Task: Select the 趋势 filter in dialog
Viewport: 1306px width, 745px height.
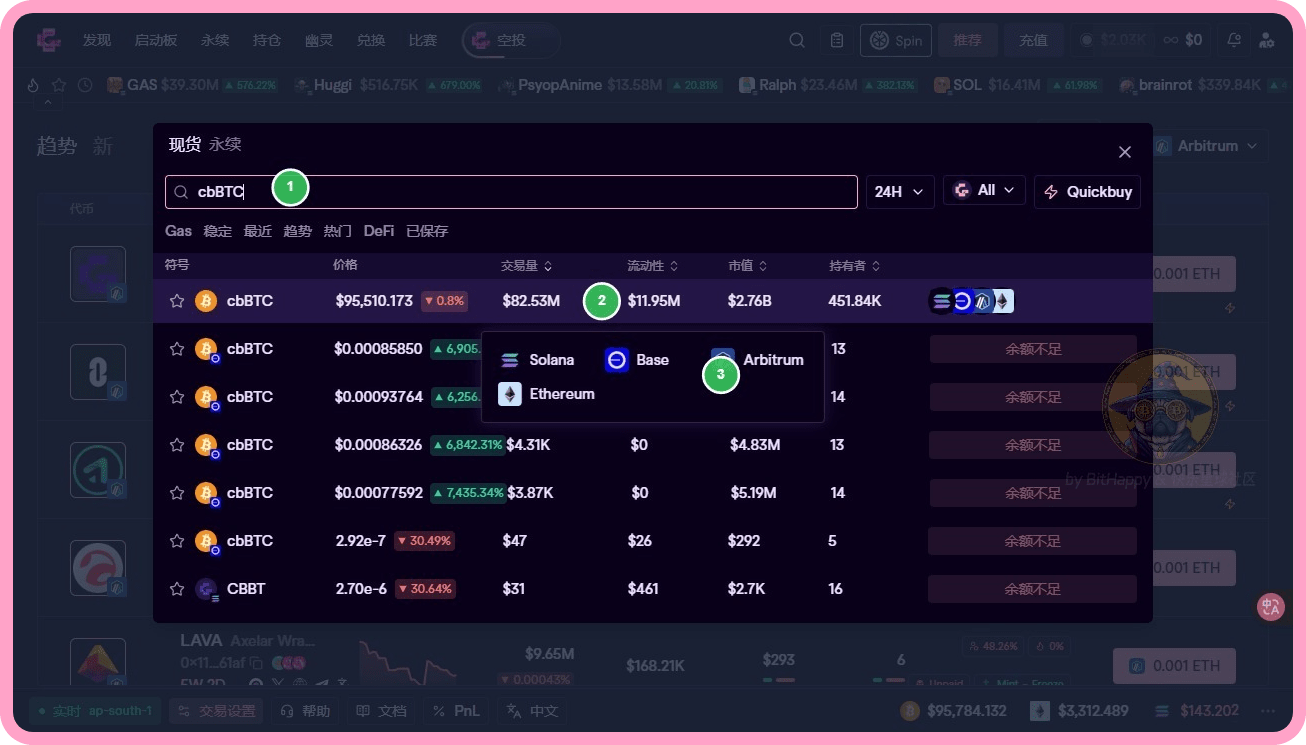Action: pos(297,231)
